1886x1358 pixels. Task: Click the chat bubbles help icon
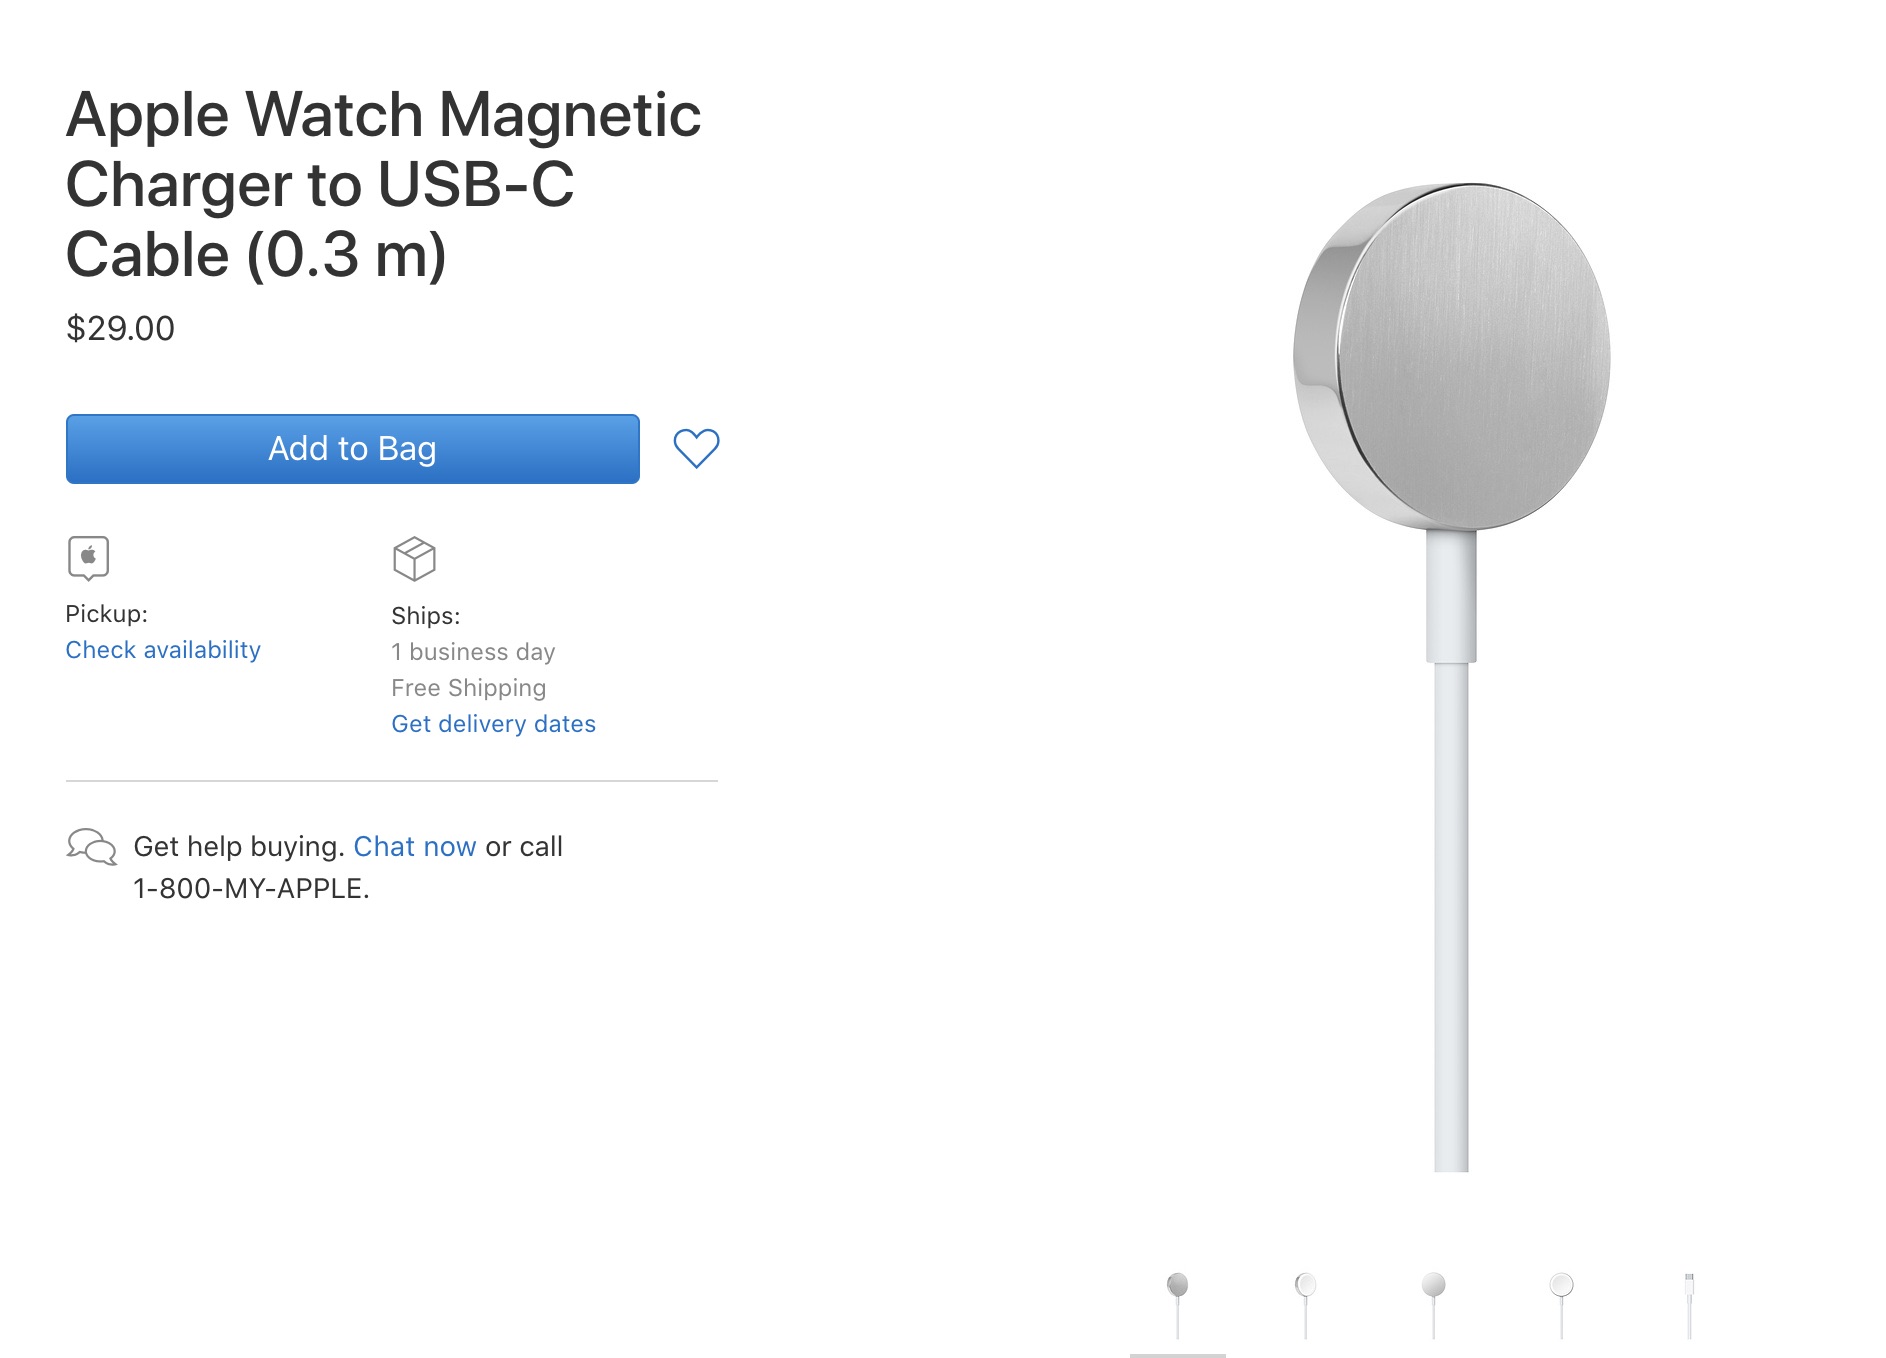pos(91,846)
